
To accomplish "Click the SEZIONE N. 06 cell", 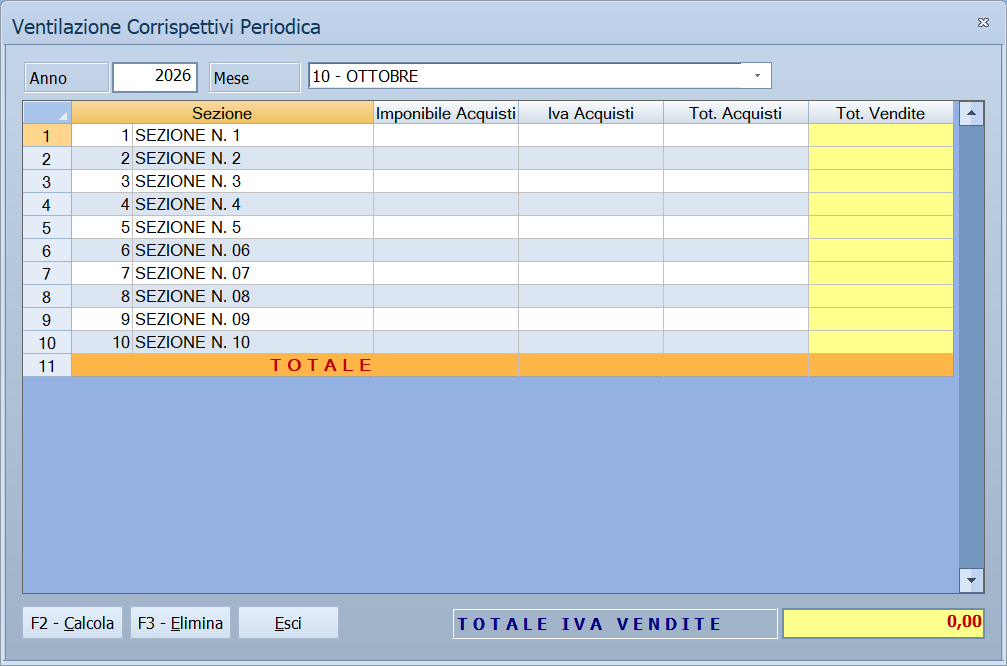I will tap(253, 250).
